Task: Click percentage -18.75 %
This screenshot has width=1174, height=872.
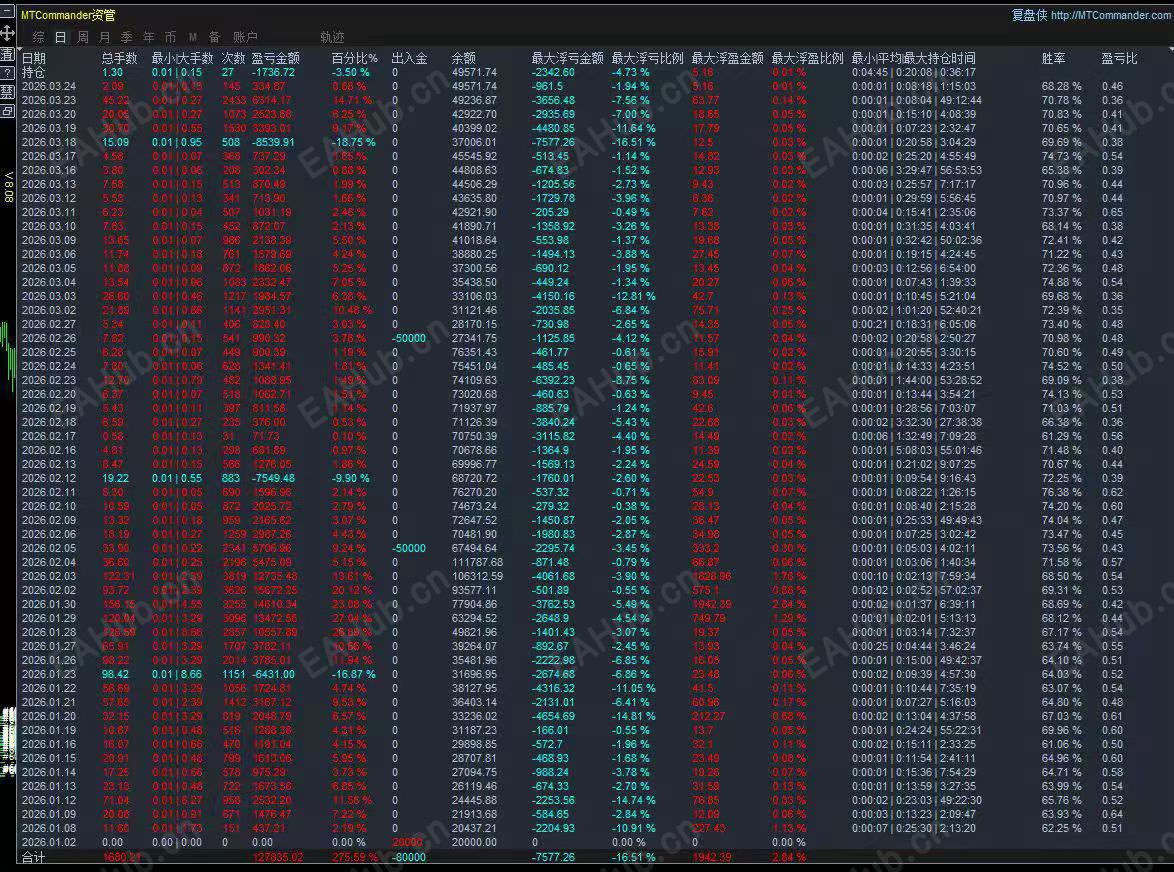Action: [x=353, y=142]
